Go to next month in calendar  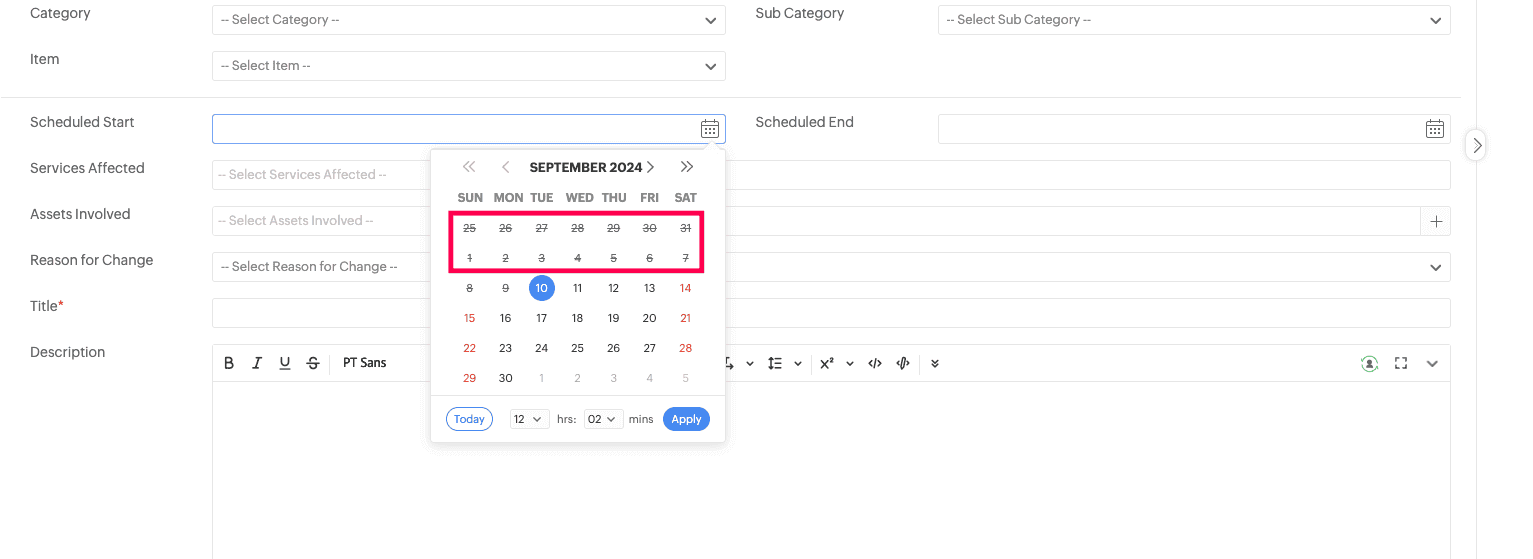[x=651, y=167]
